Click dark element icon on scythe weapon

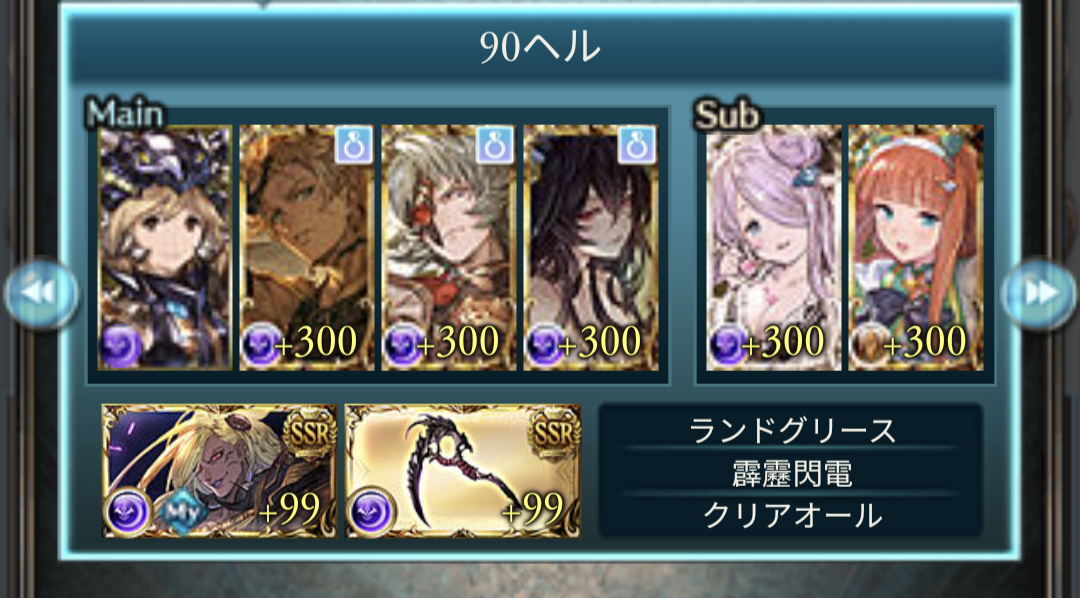pos(371,513)
